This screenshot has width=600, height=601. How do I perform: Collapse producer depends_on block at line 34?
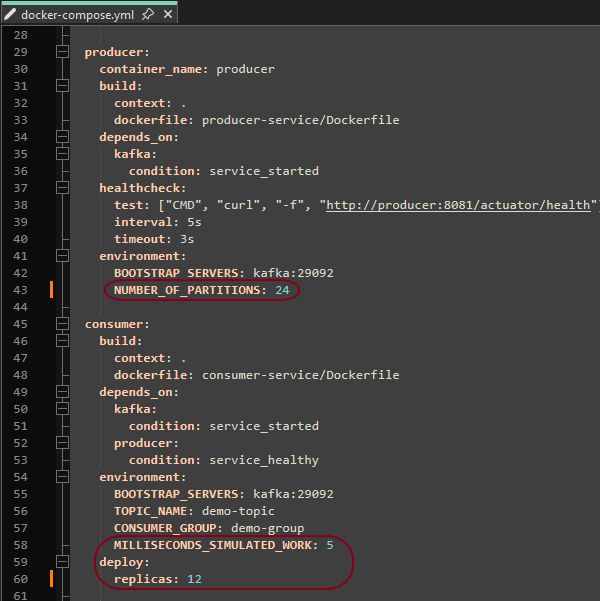62,137
